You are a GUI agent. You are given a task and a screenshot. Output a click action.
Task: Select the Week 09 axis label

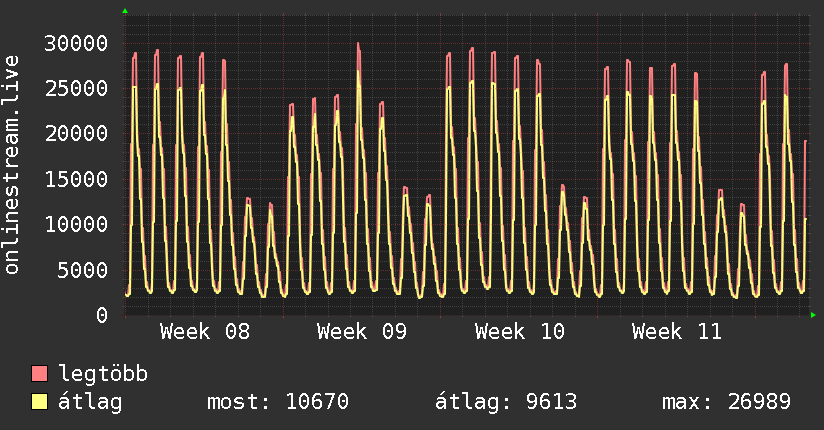362,332
